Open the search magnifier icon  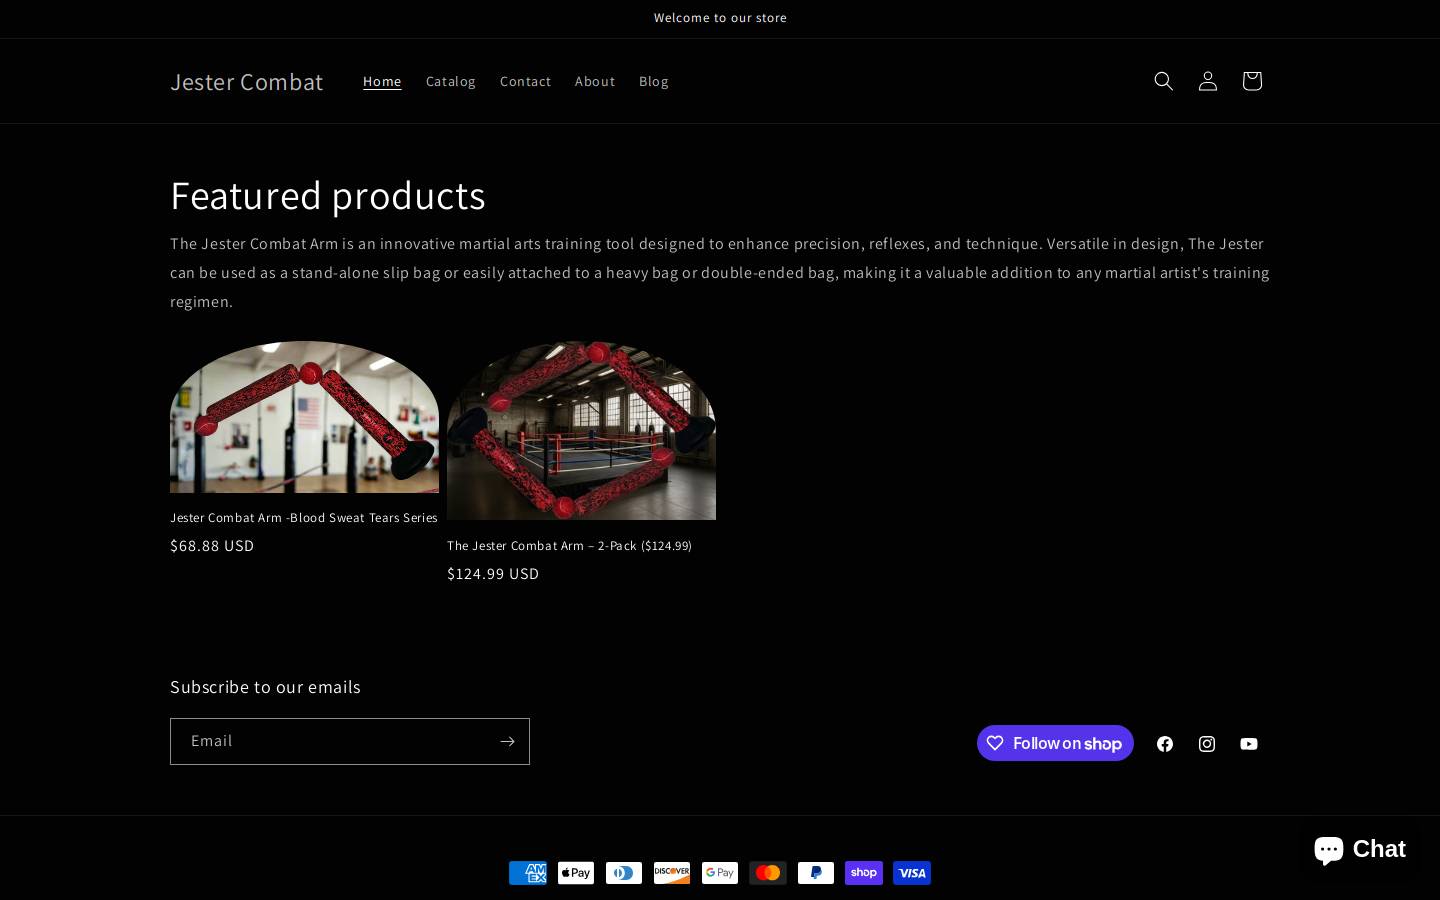1163,81
